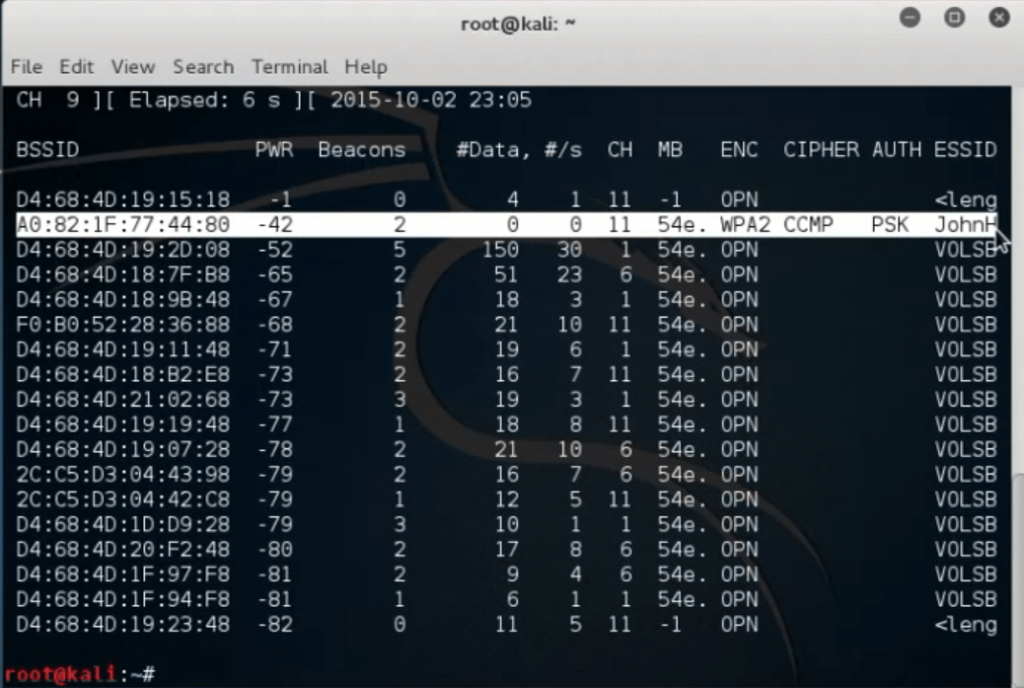
Task: Click the highlighted BSSID A0:82:1F:77:44:80
Action: tap(123, 224)
